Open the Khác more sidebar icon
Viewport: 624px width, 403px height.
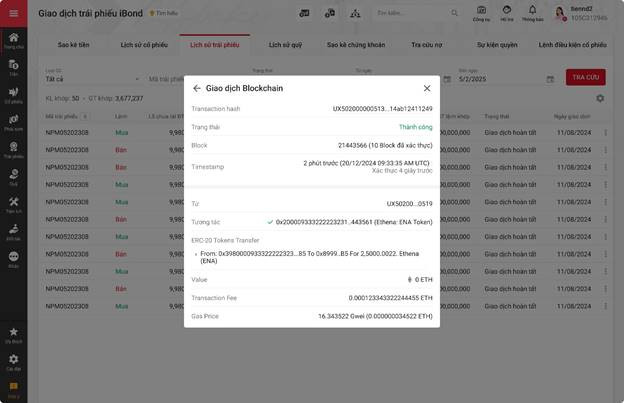[14, 259]
